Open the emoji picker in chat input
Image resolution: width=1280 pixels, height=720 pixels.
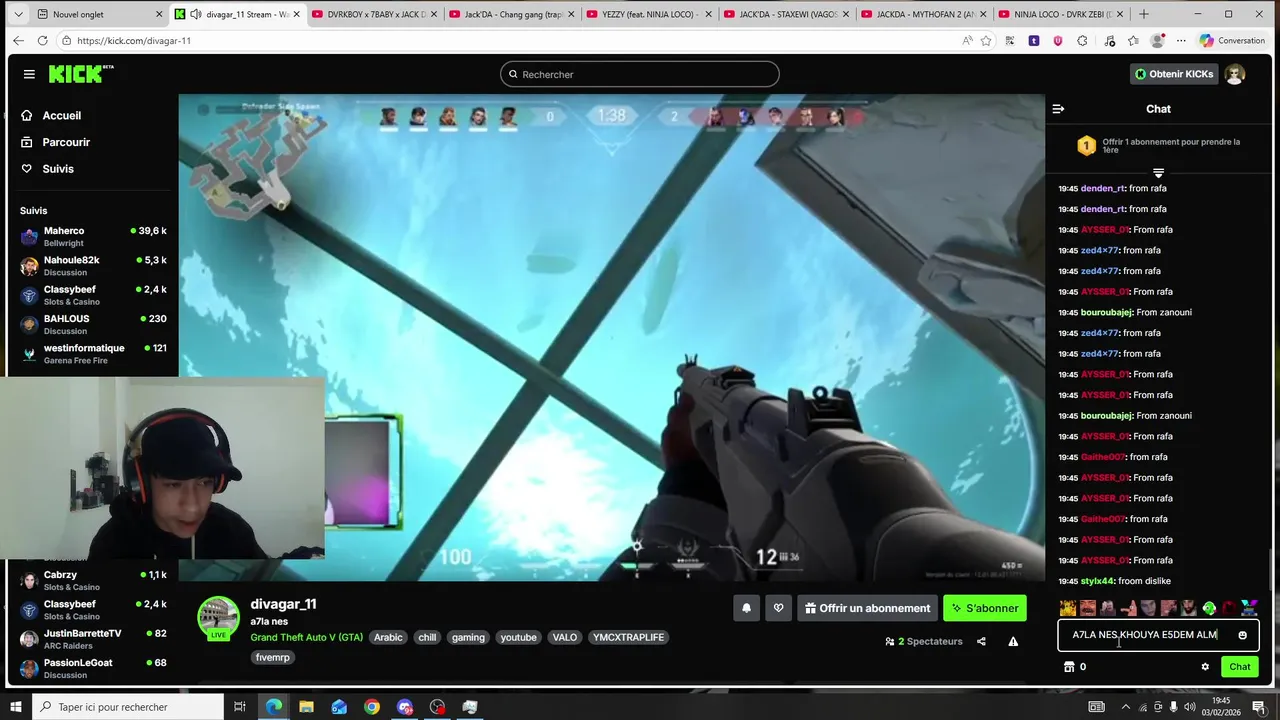pyautogui.click(x=1243, y=635)
